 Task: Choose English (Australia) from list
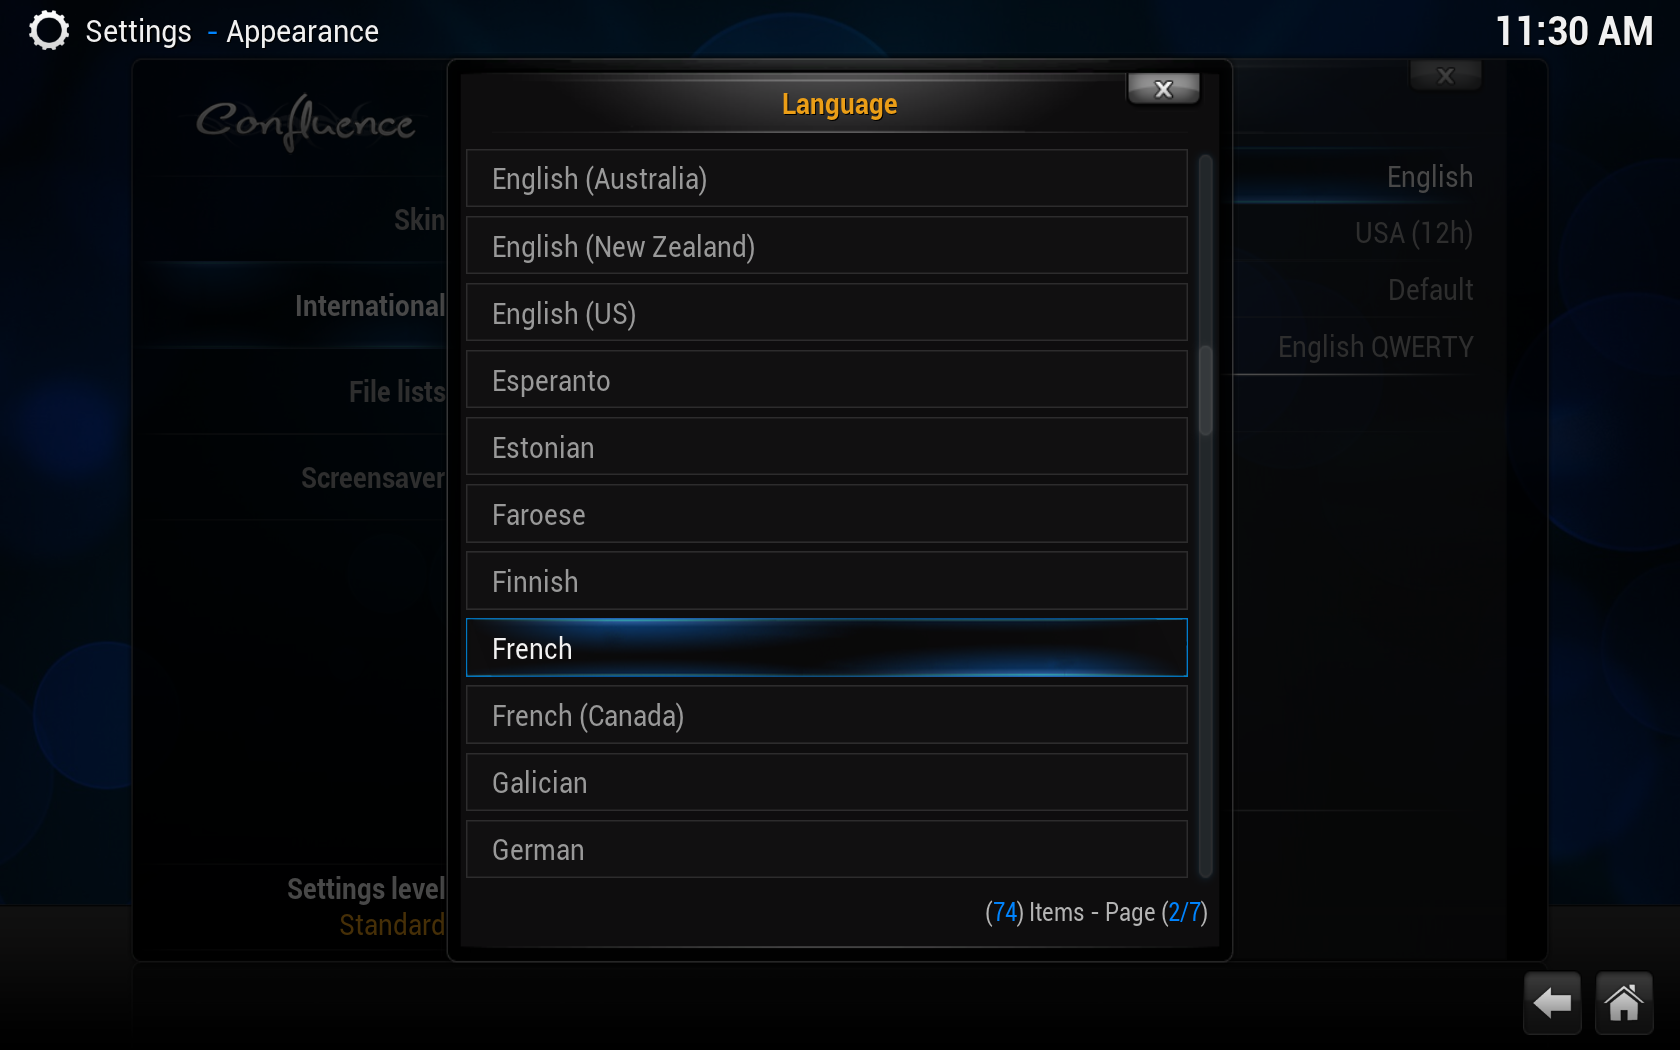(827, 179)
